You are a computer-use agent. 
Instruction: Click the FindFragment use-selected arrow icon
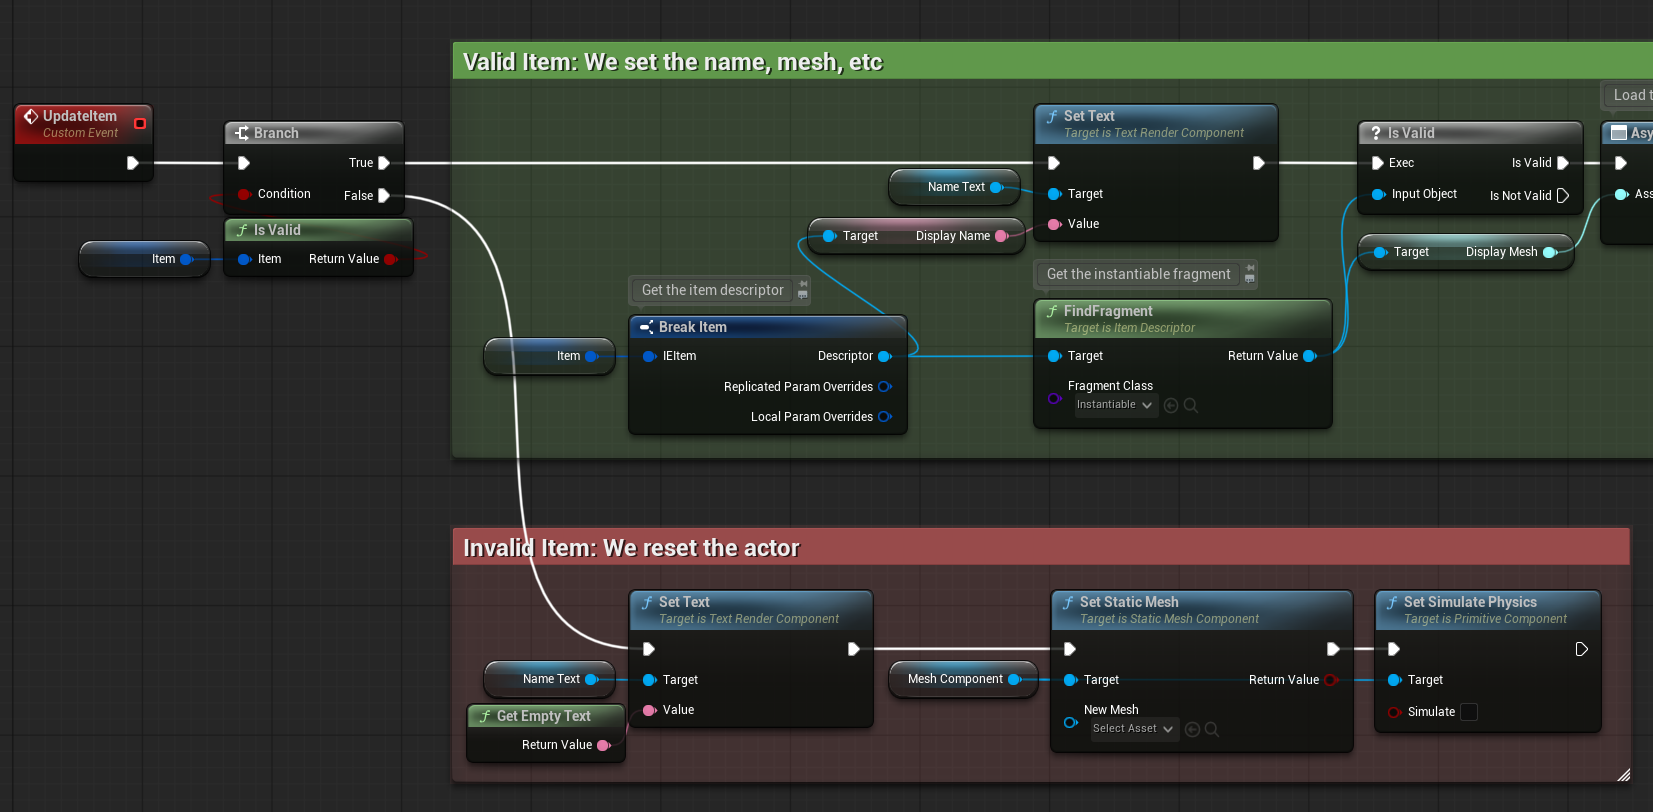point(1171,405)
